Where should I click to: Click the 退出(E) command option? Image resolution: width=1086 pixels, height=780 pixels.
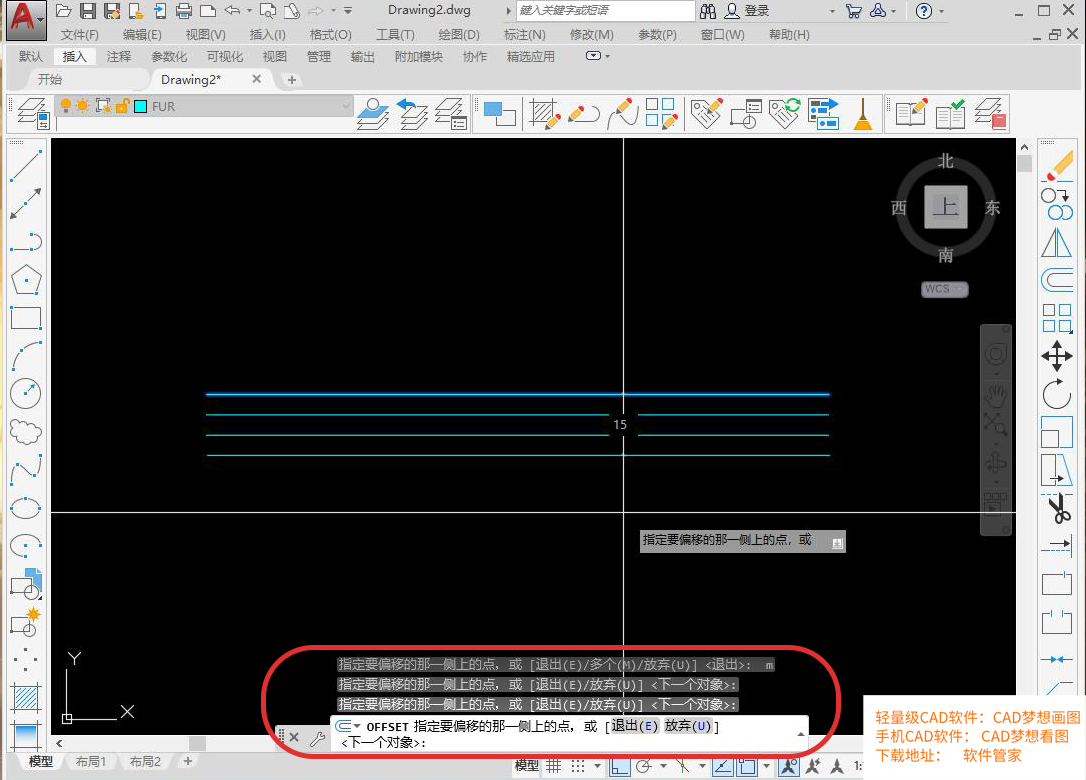click(x=634, y=725)
